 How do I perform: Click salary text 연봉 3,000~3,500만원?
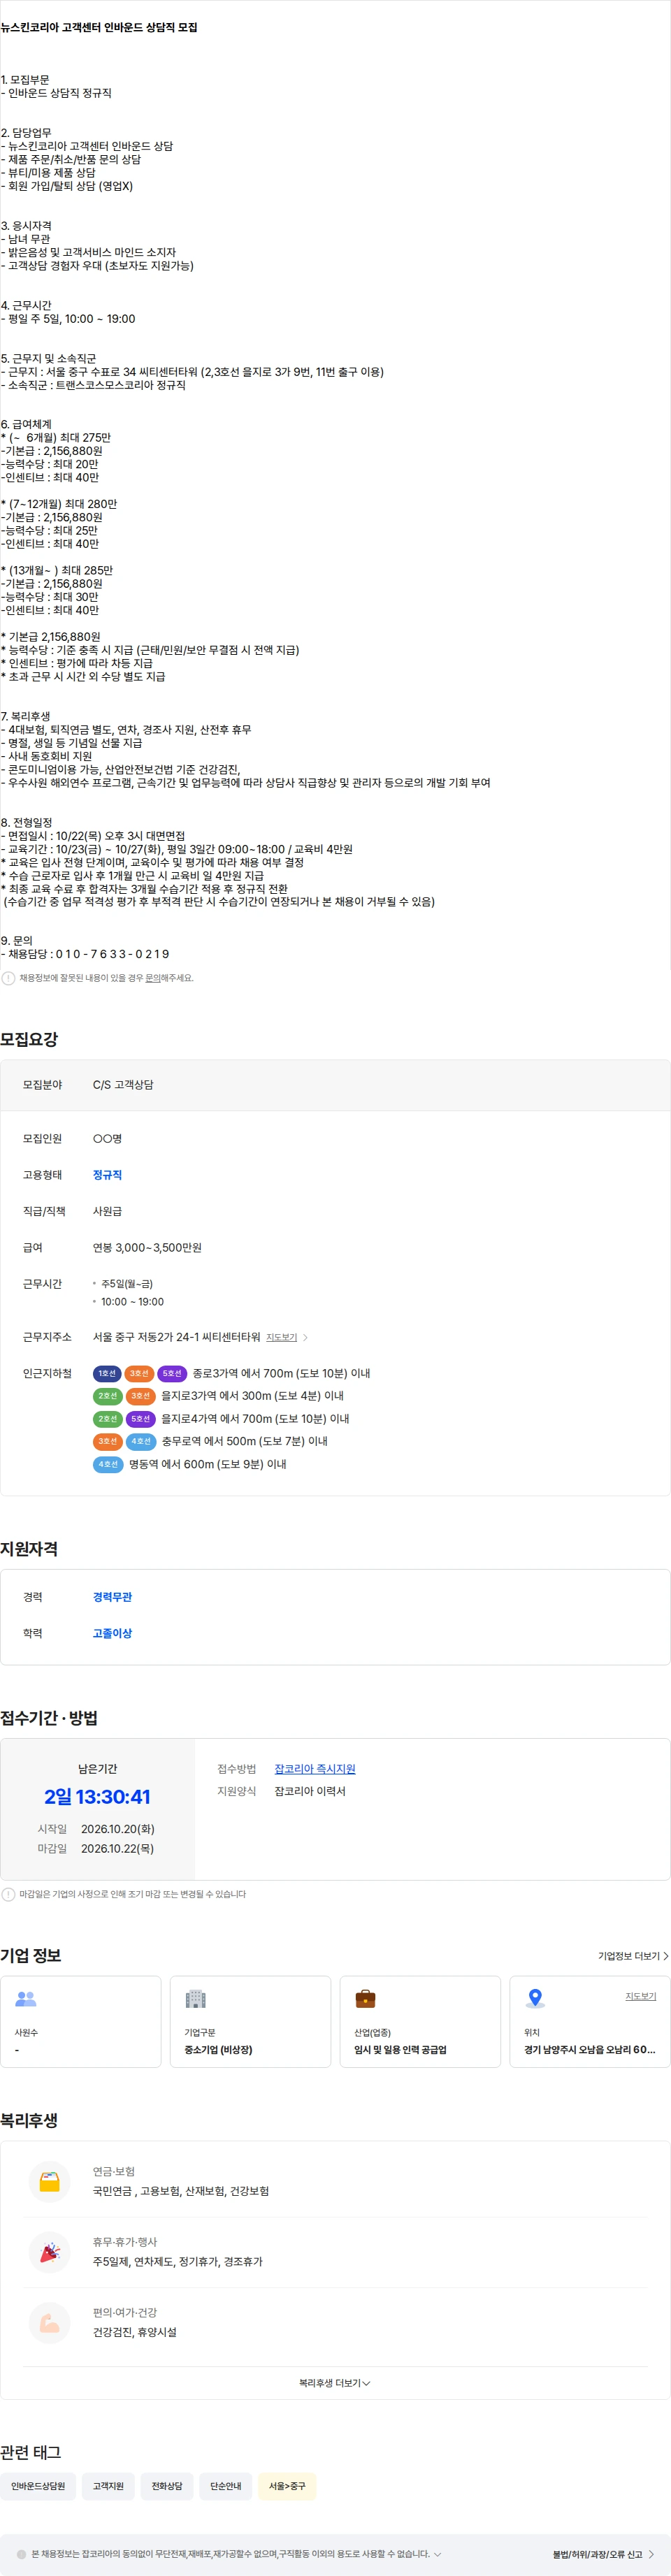click(x=147, y=1248)
